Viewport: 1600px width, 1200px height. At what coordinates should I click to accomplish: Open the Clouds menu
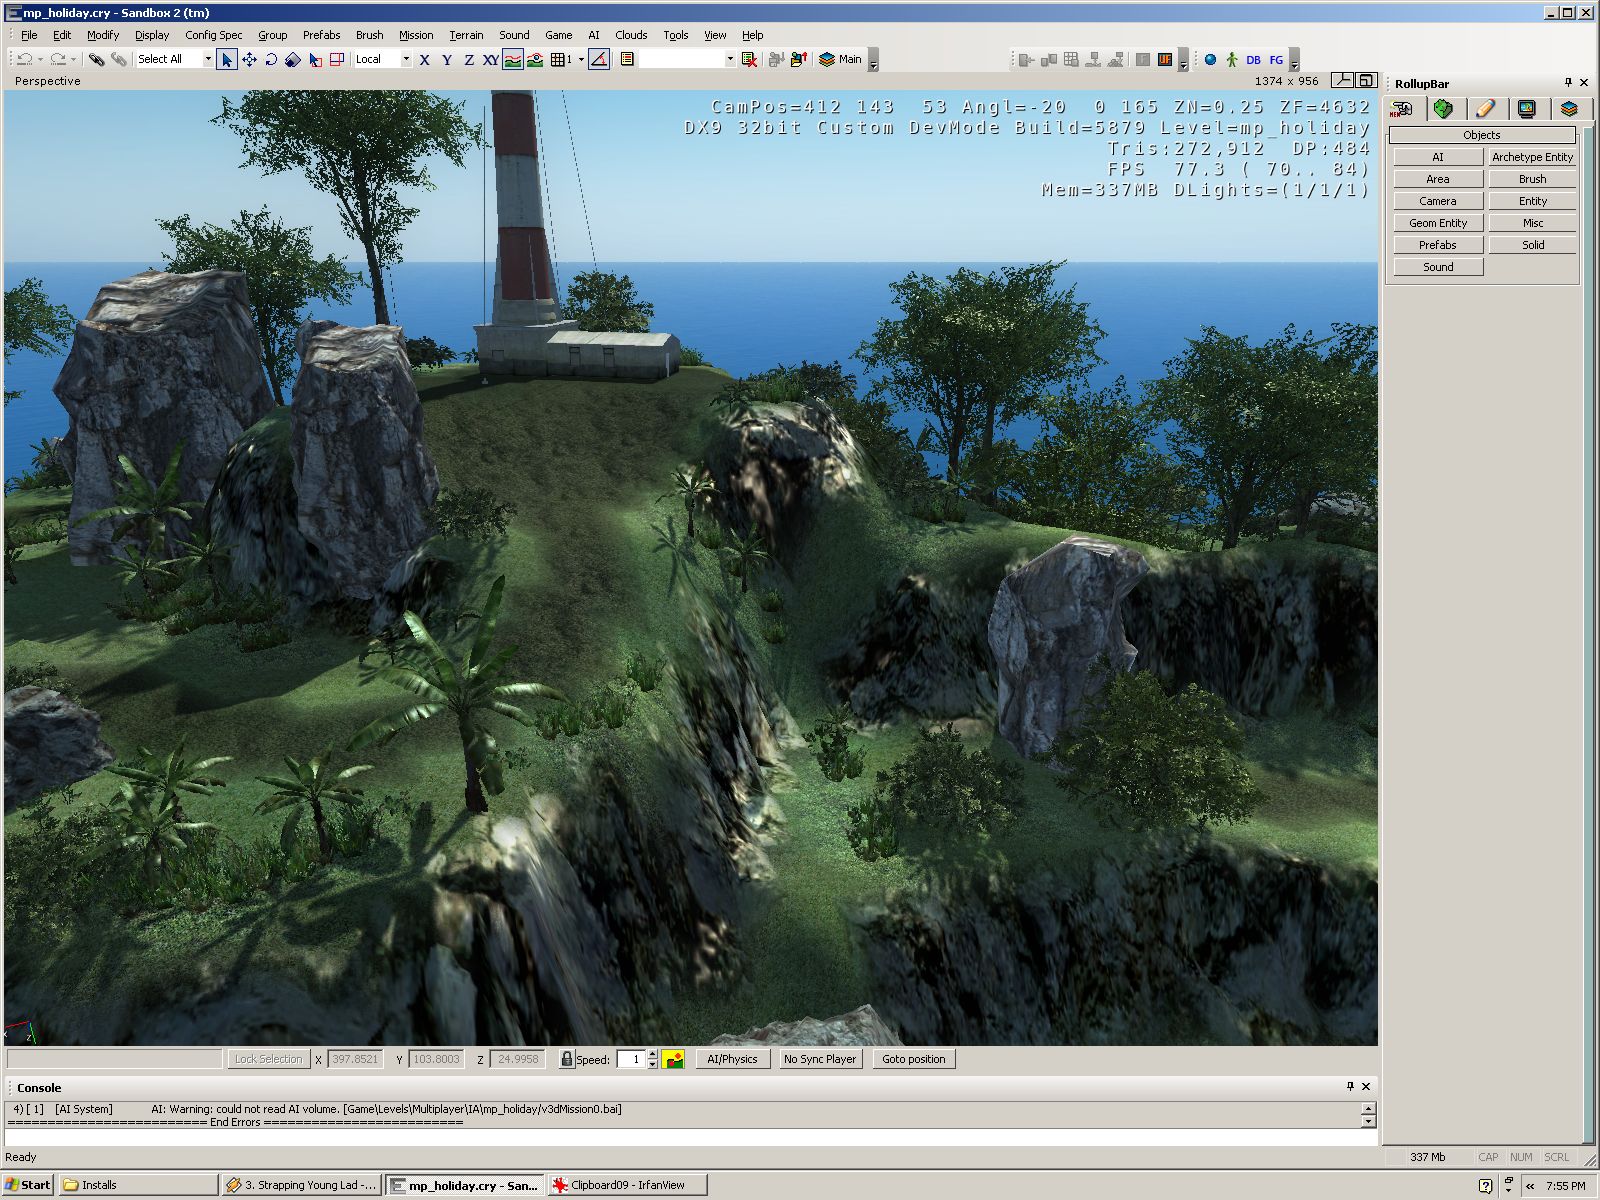(x=631, y=35)
